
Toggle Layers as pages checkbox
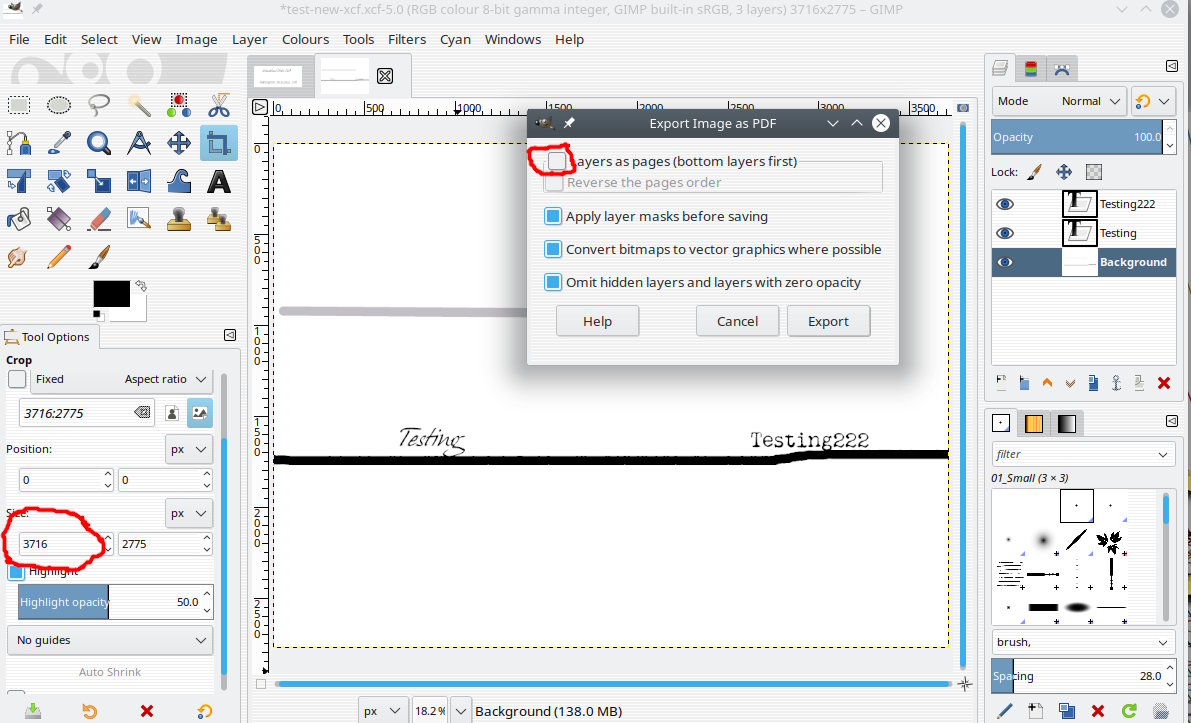[557, 161]
